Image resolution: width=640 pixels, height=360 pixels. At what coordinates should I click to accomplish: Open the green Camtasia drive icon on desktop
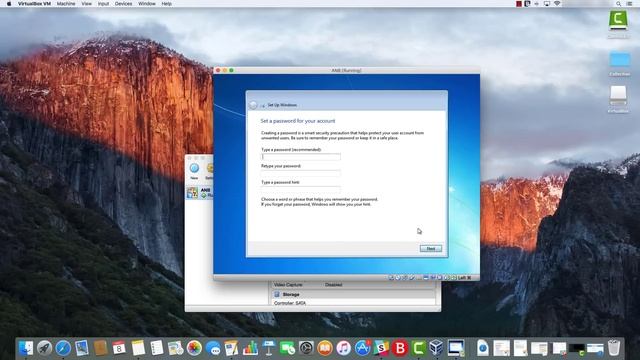(618, 20)
